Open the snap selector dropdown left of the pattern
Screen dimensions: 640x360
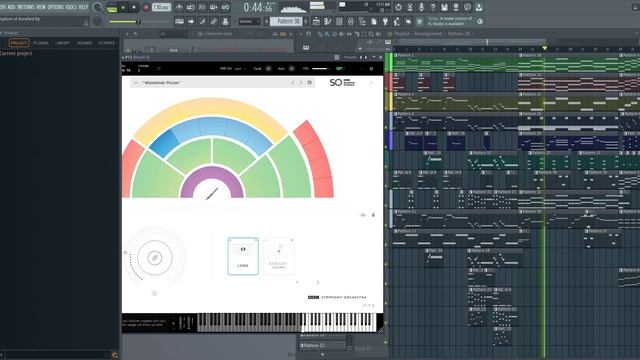[249, 22]
